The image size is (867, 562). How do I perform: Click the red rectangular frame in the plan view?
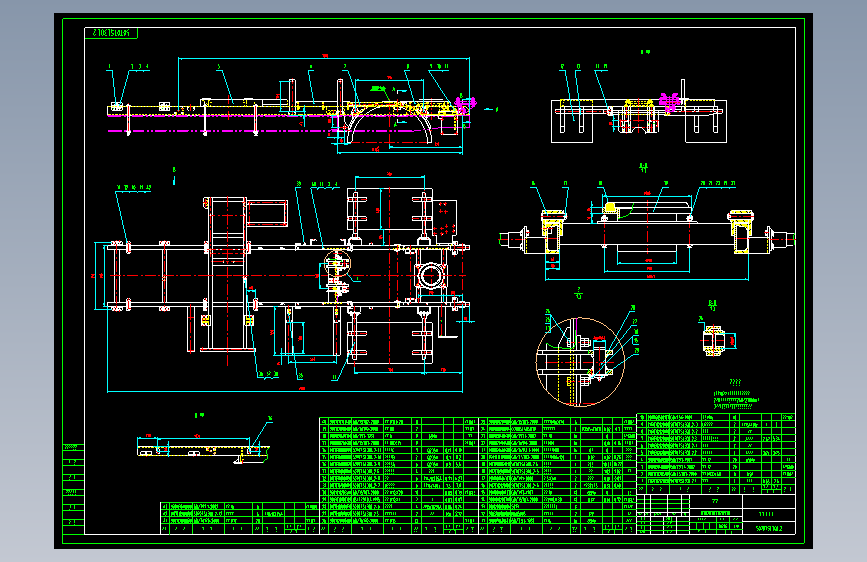pos(267,214)
